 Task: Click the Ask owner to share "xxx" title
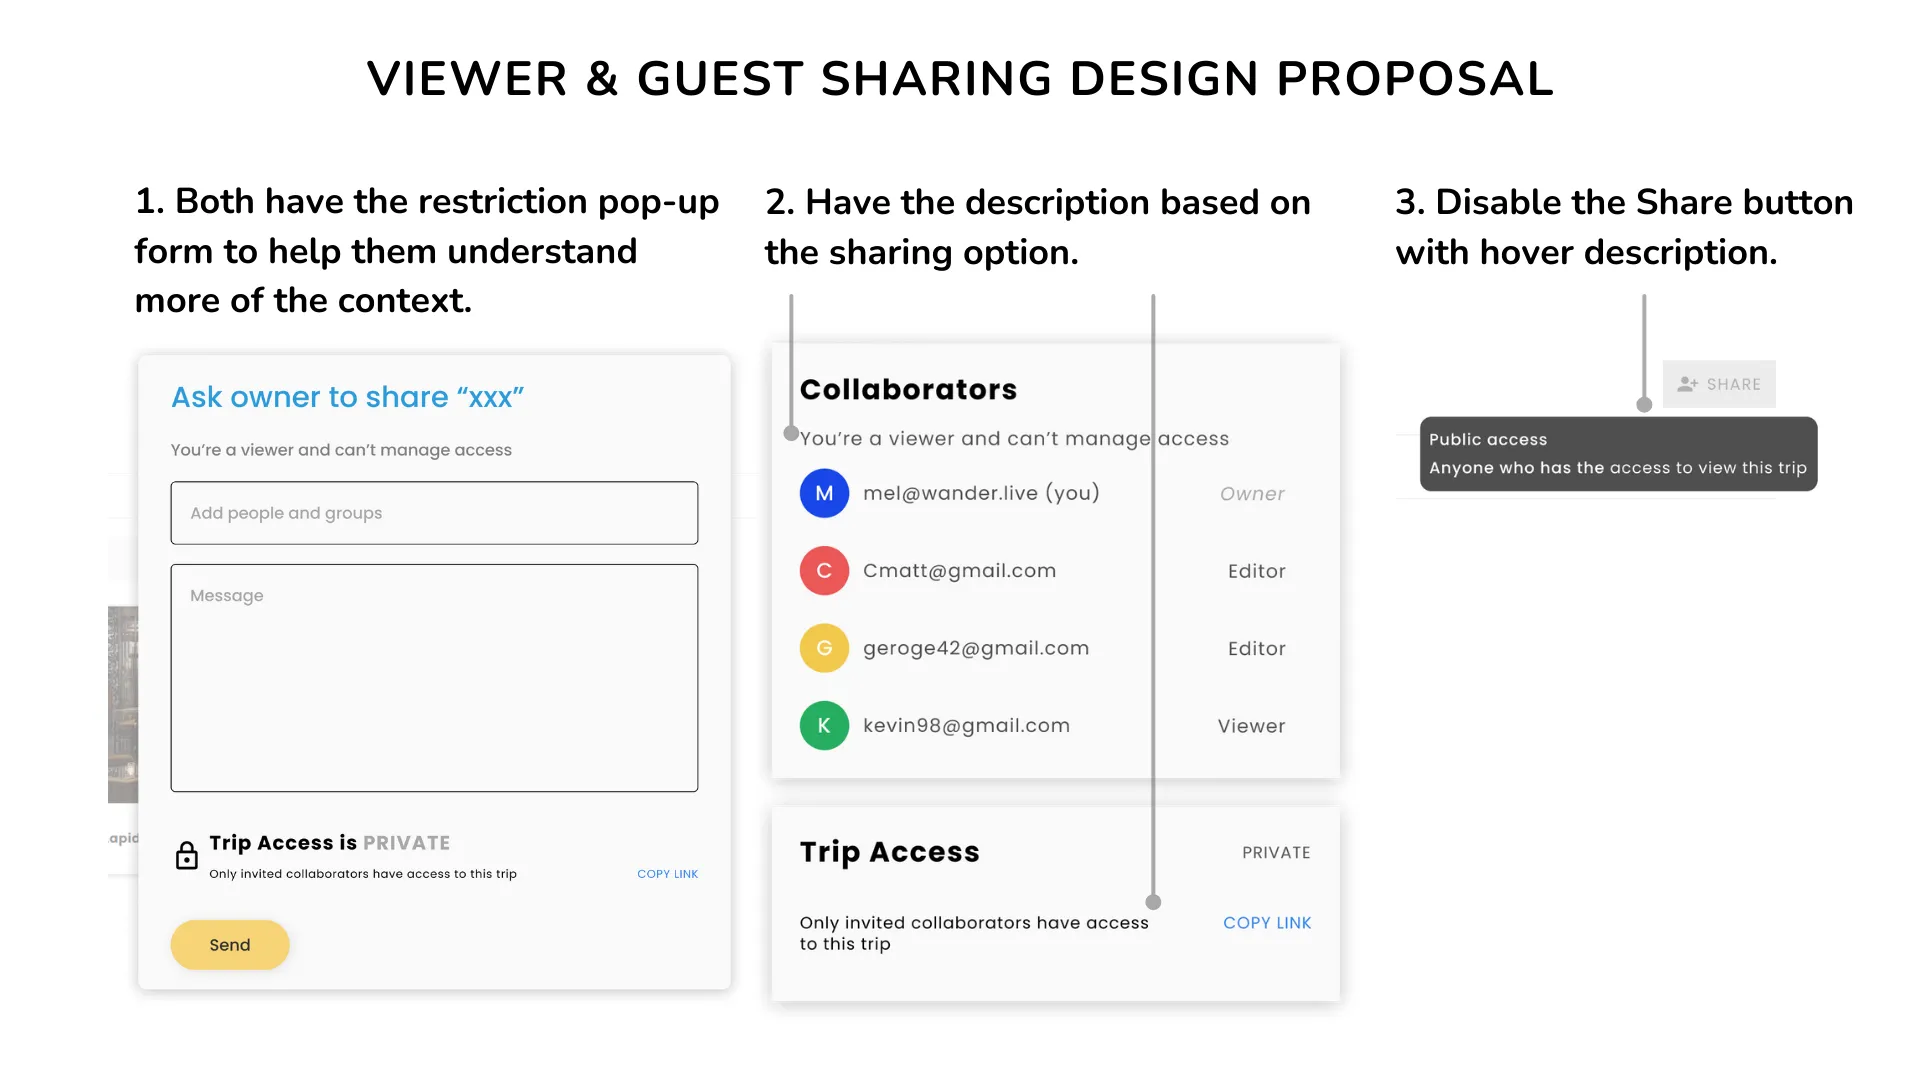pyautogui.click(x=347, y=397)
